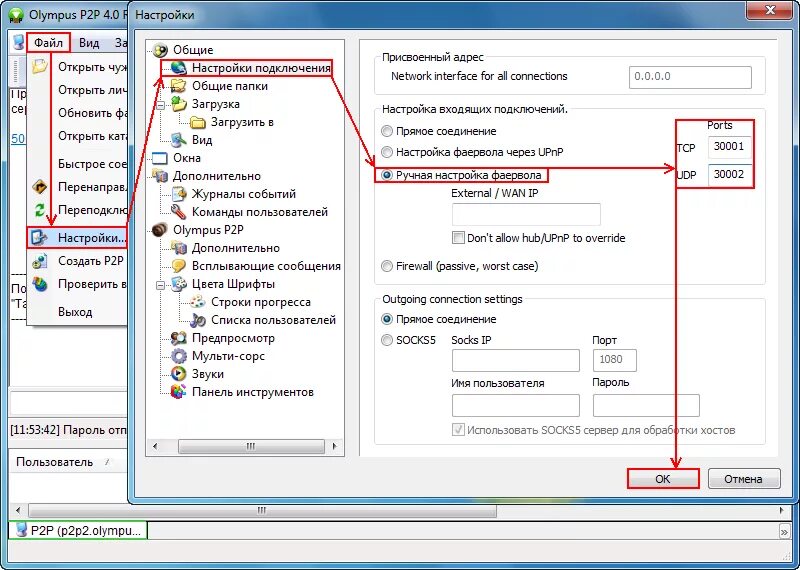
Task: Click the Socks IP input field
Action: [516, 360]
